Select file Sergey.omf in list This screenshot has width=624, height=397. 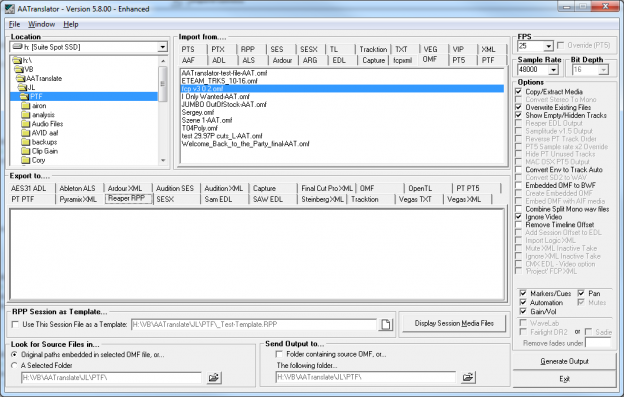pyautogui.click(x=198, y=113)
